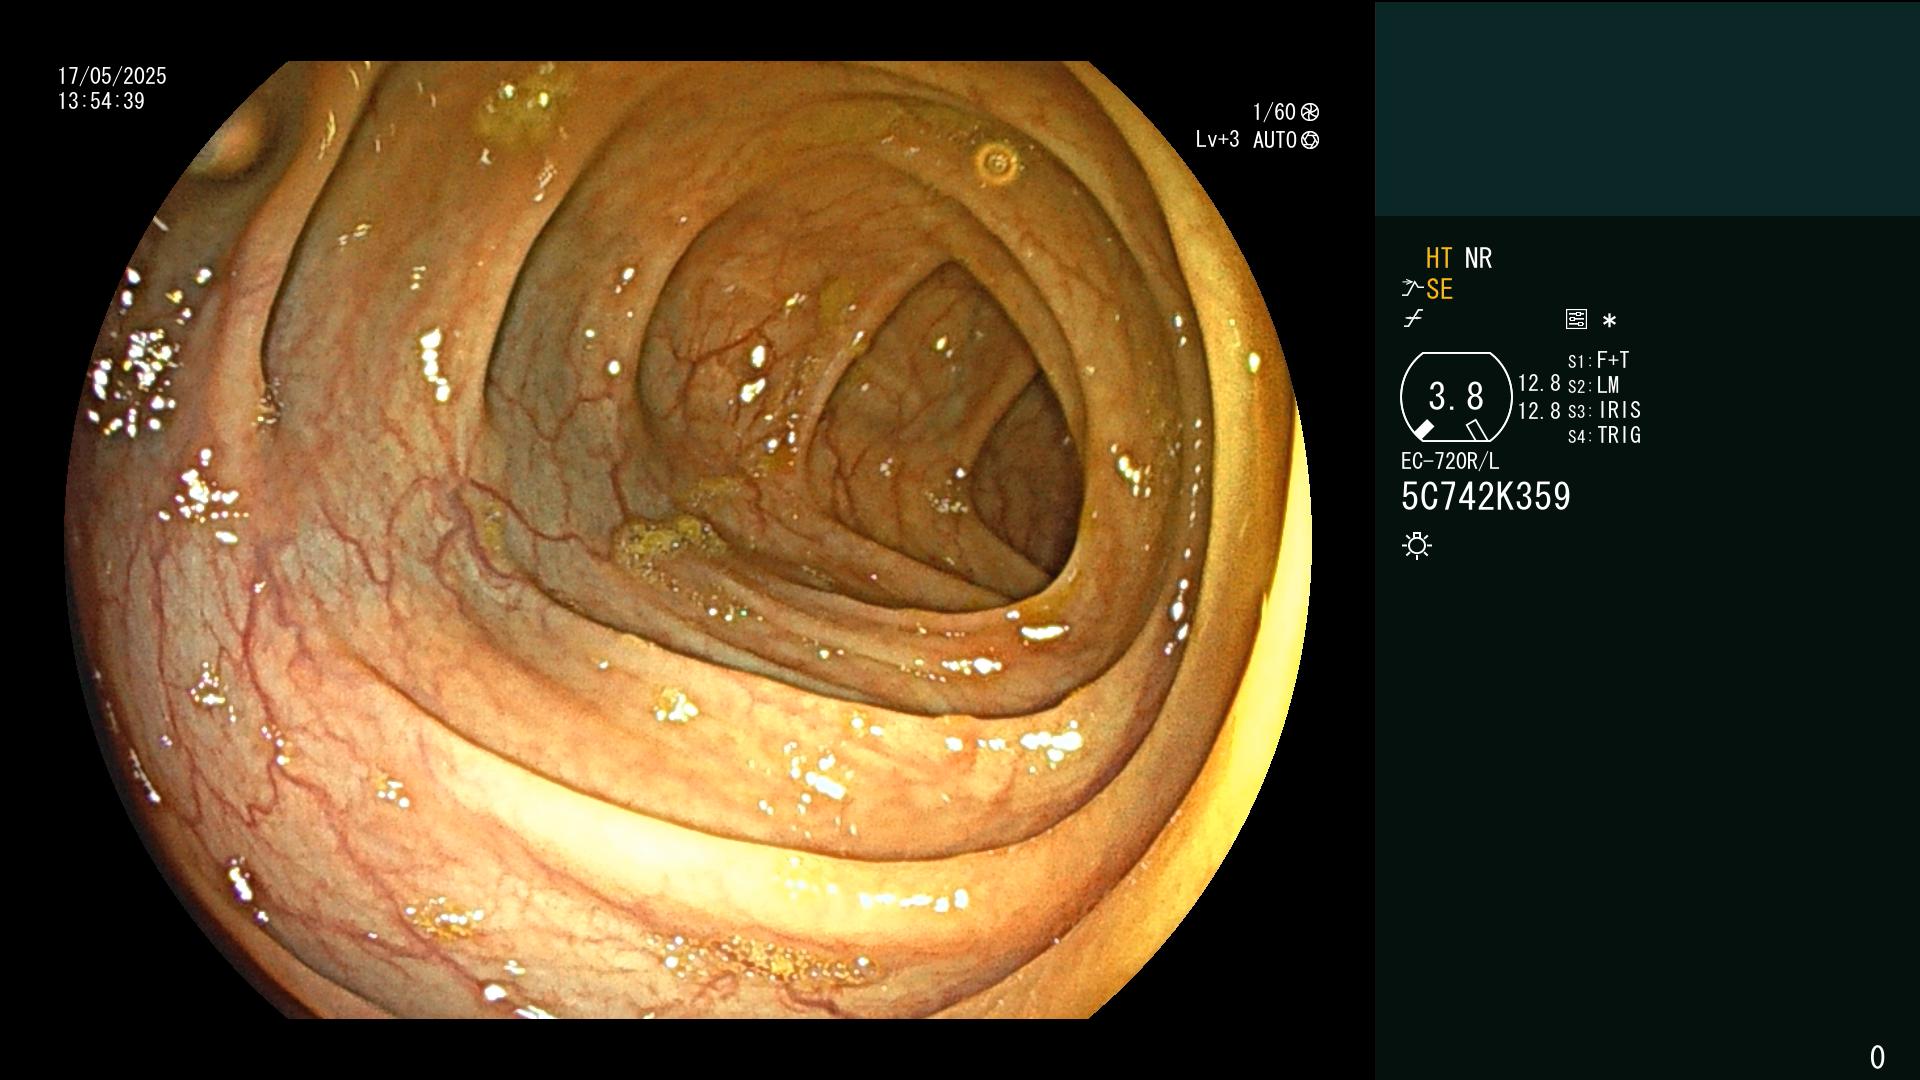
Task: Click the date 17/05/2025
Action: point(112,76)
